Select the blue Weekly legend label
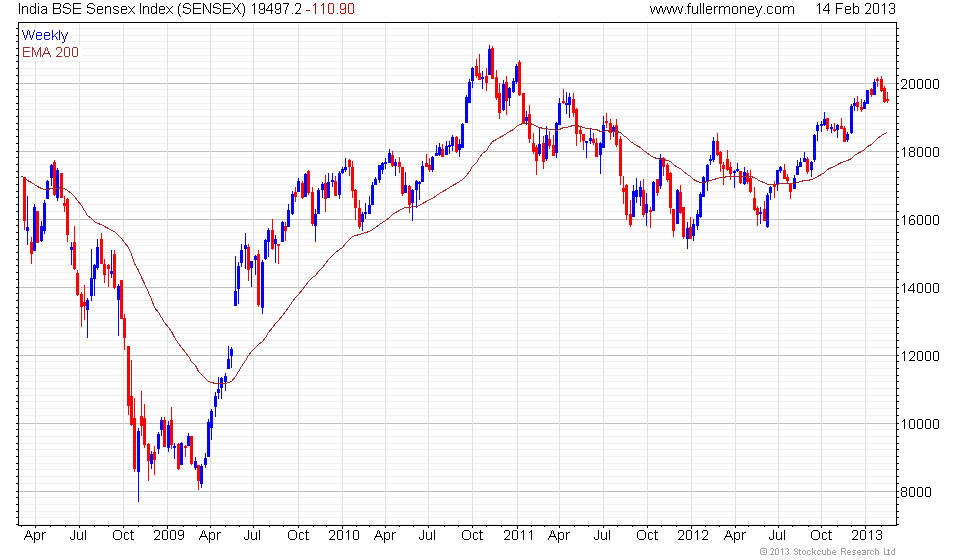 pyautogui.click(x=45, y=36)
